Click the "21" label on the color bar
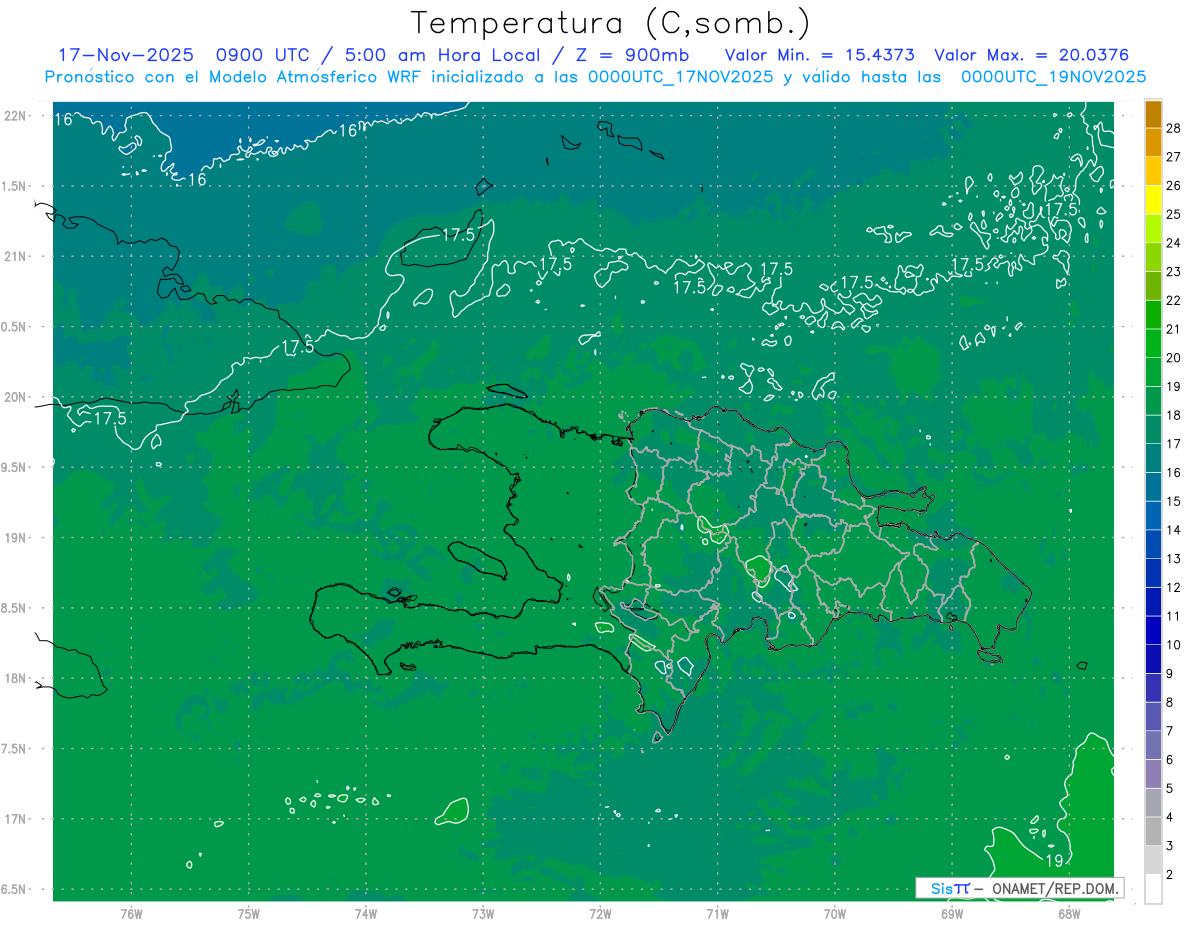Viewport: 1200px width, 927px height. point(1174,329)
